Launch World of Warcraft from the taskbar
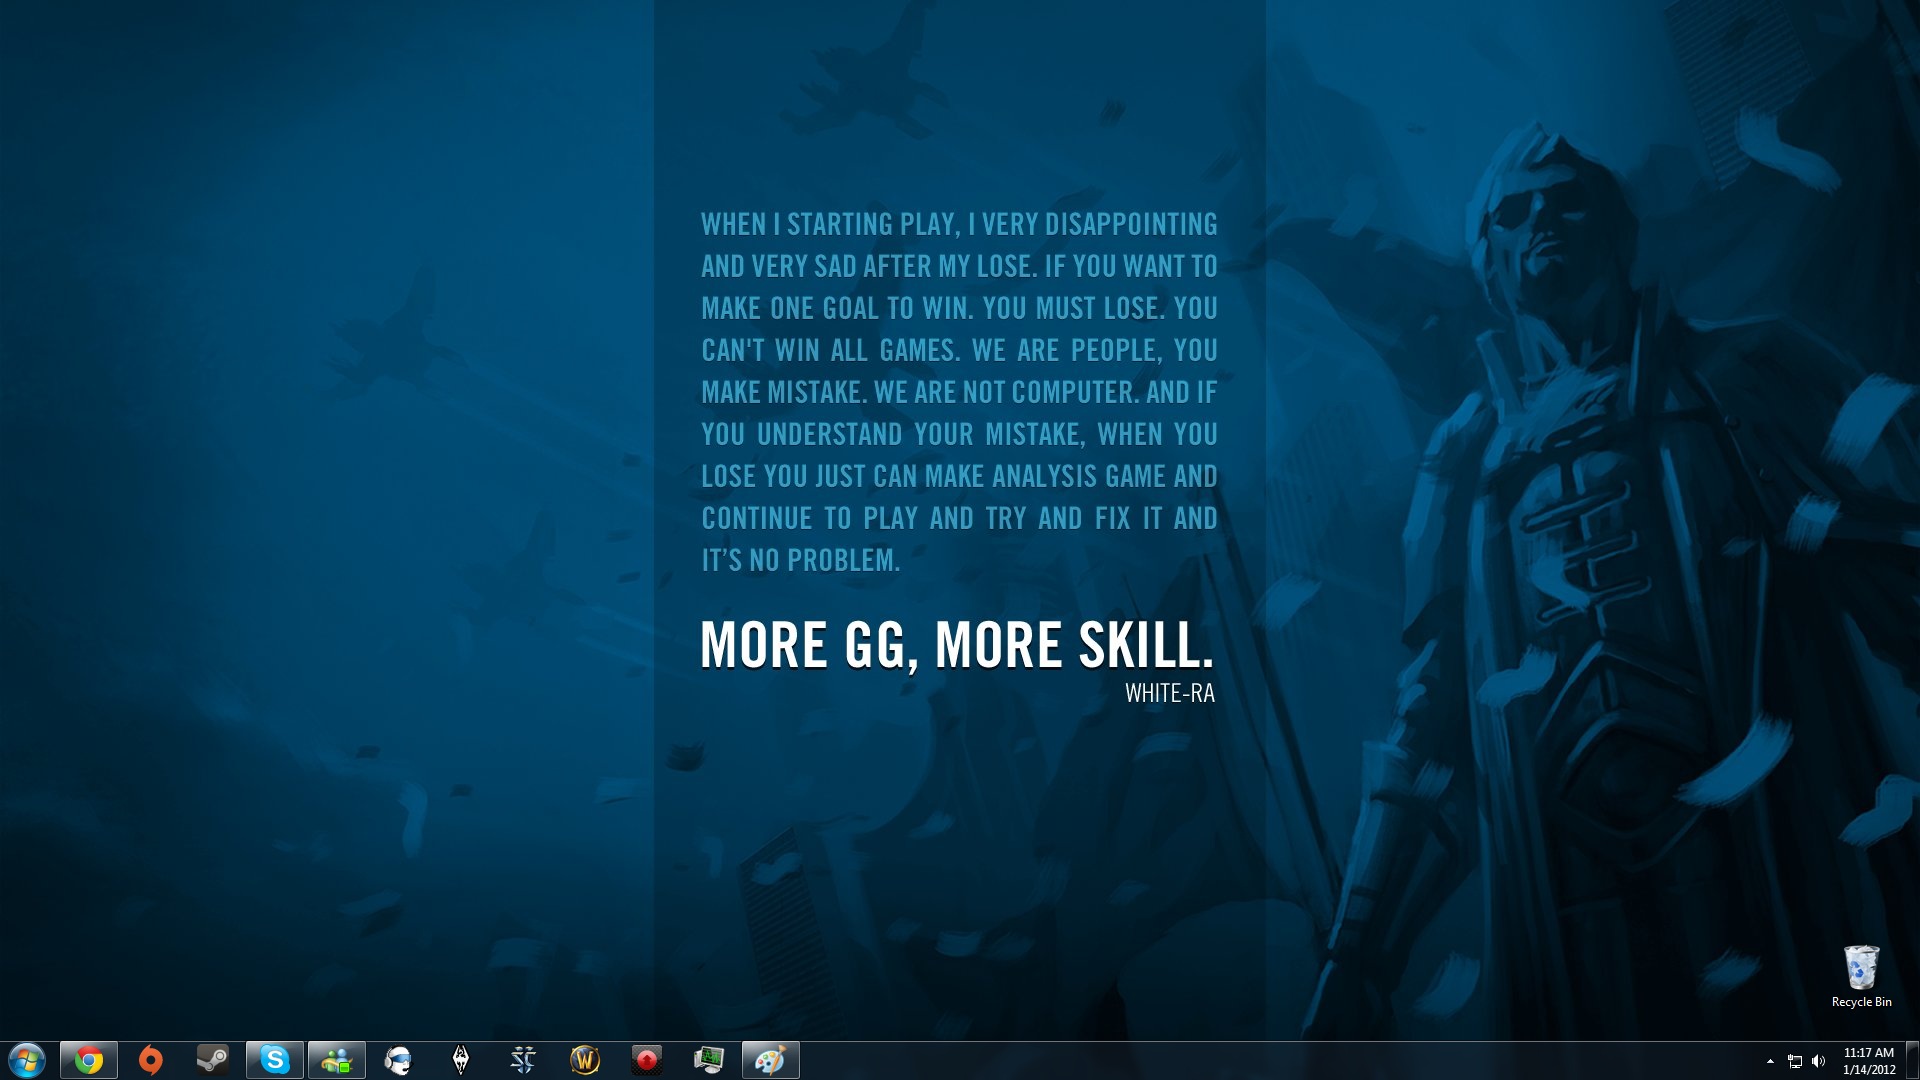Screen dimensions: 1920x1080 pyautogui.click(x=585, y=1060)
